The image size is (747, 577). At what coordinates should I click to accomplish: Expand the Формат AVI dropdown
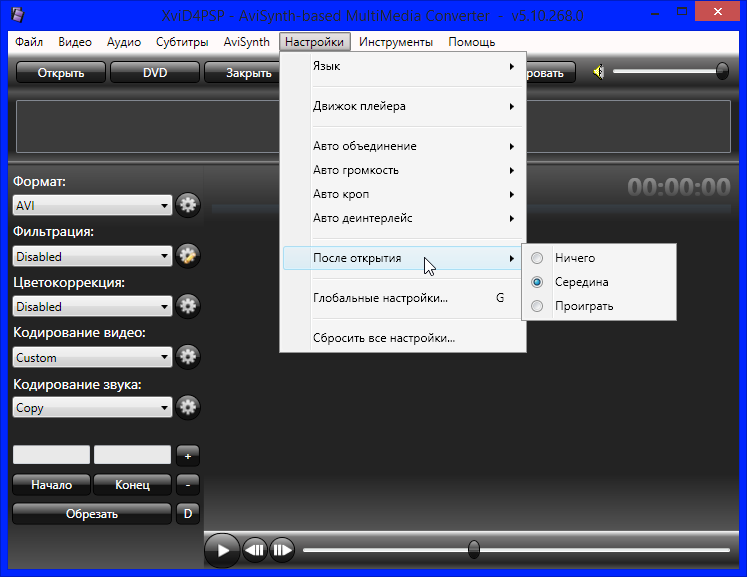(92, 205)
